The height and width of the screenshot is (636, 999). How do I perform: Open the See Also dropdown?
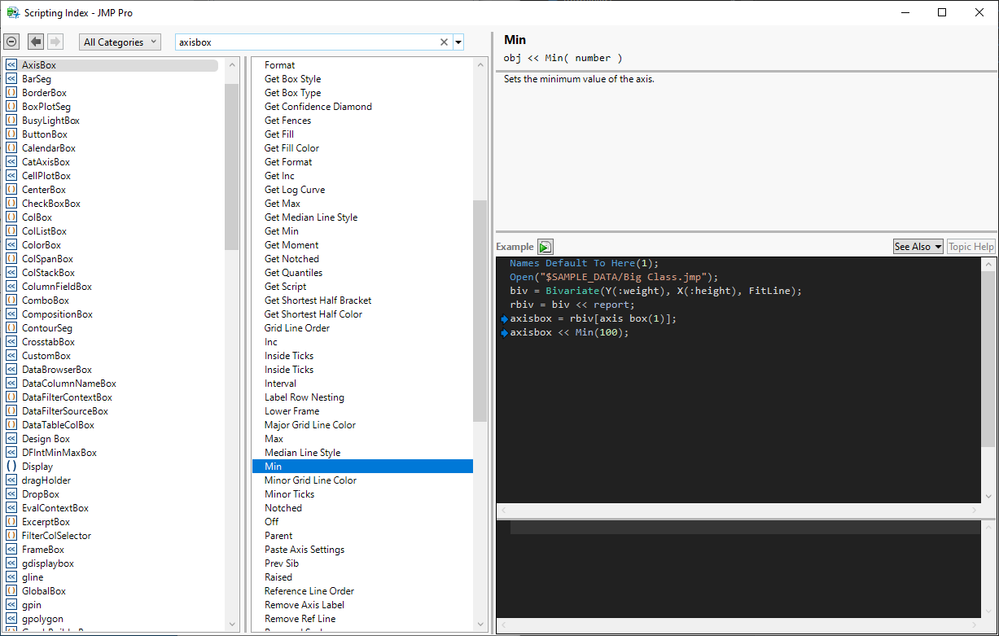(x=918, y=247)
